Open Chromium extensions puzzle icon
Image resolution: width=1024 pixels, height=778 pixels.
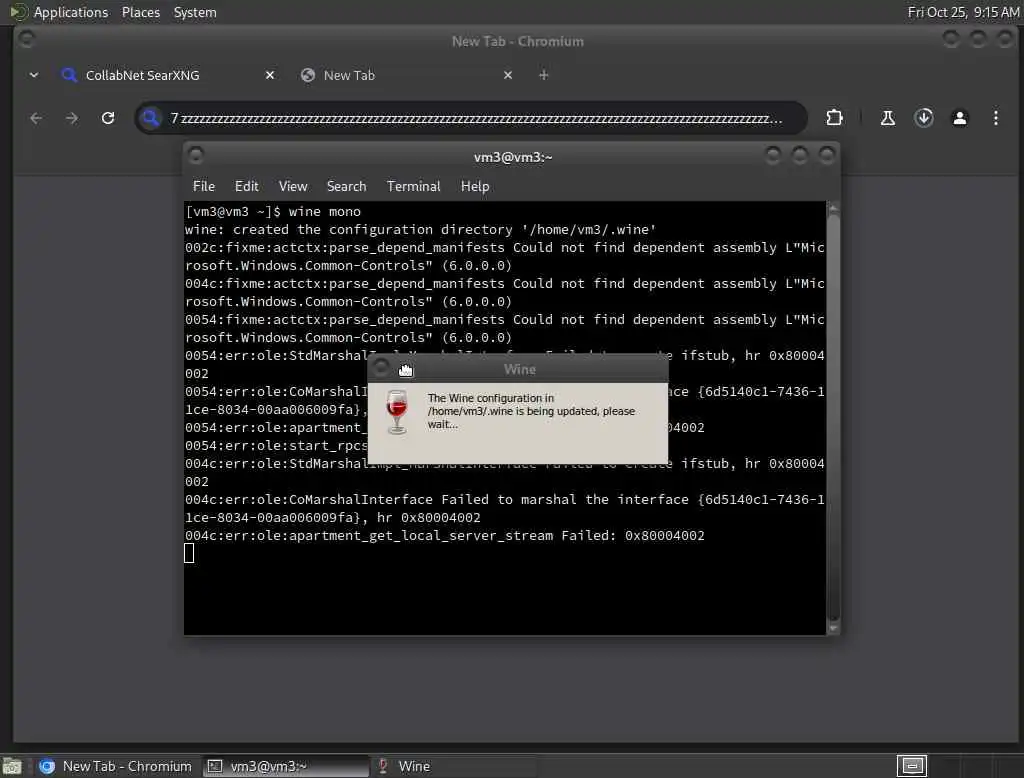pos(834,118)
